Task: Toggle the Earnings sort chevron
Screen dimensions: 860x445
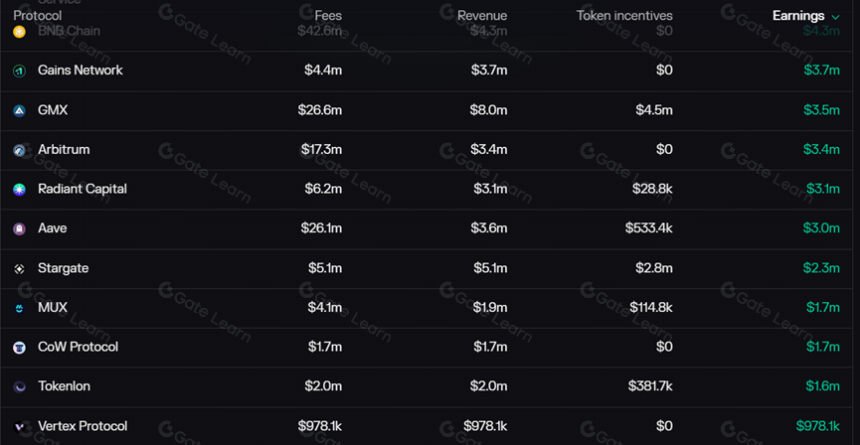Action: pos(835,17)
